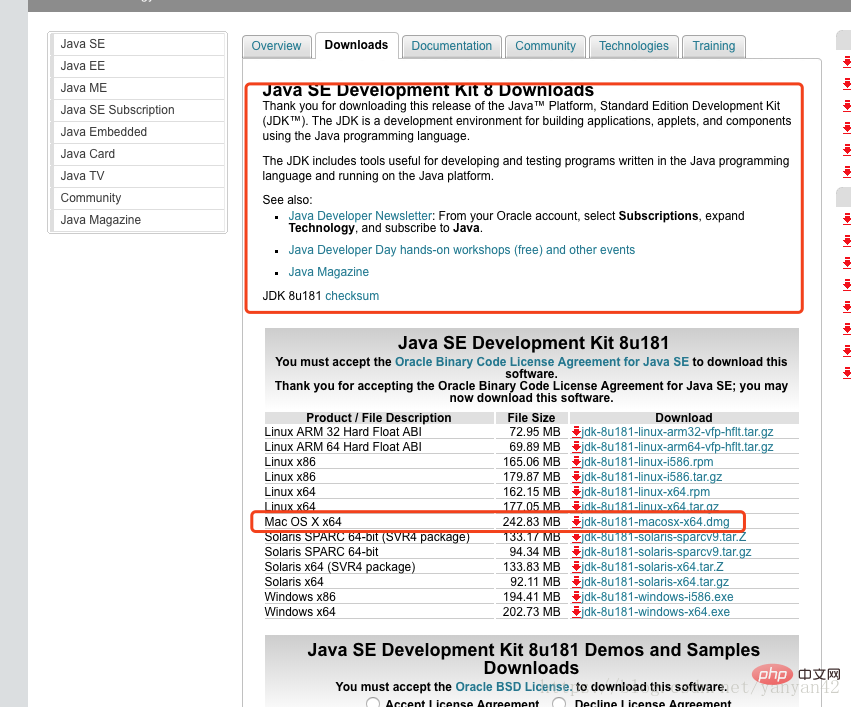The width and height of the screenshot is (851, 707).
Task: Select Accept License Agreement radio button
Action: point(373,703)
